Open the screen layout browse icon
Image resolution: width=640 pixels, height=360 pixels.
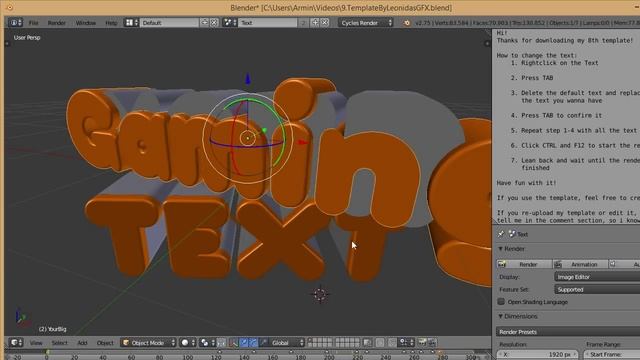pos(131,23)
